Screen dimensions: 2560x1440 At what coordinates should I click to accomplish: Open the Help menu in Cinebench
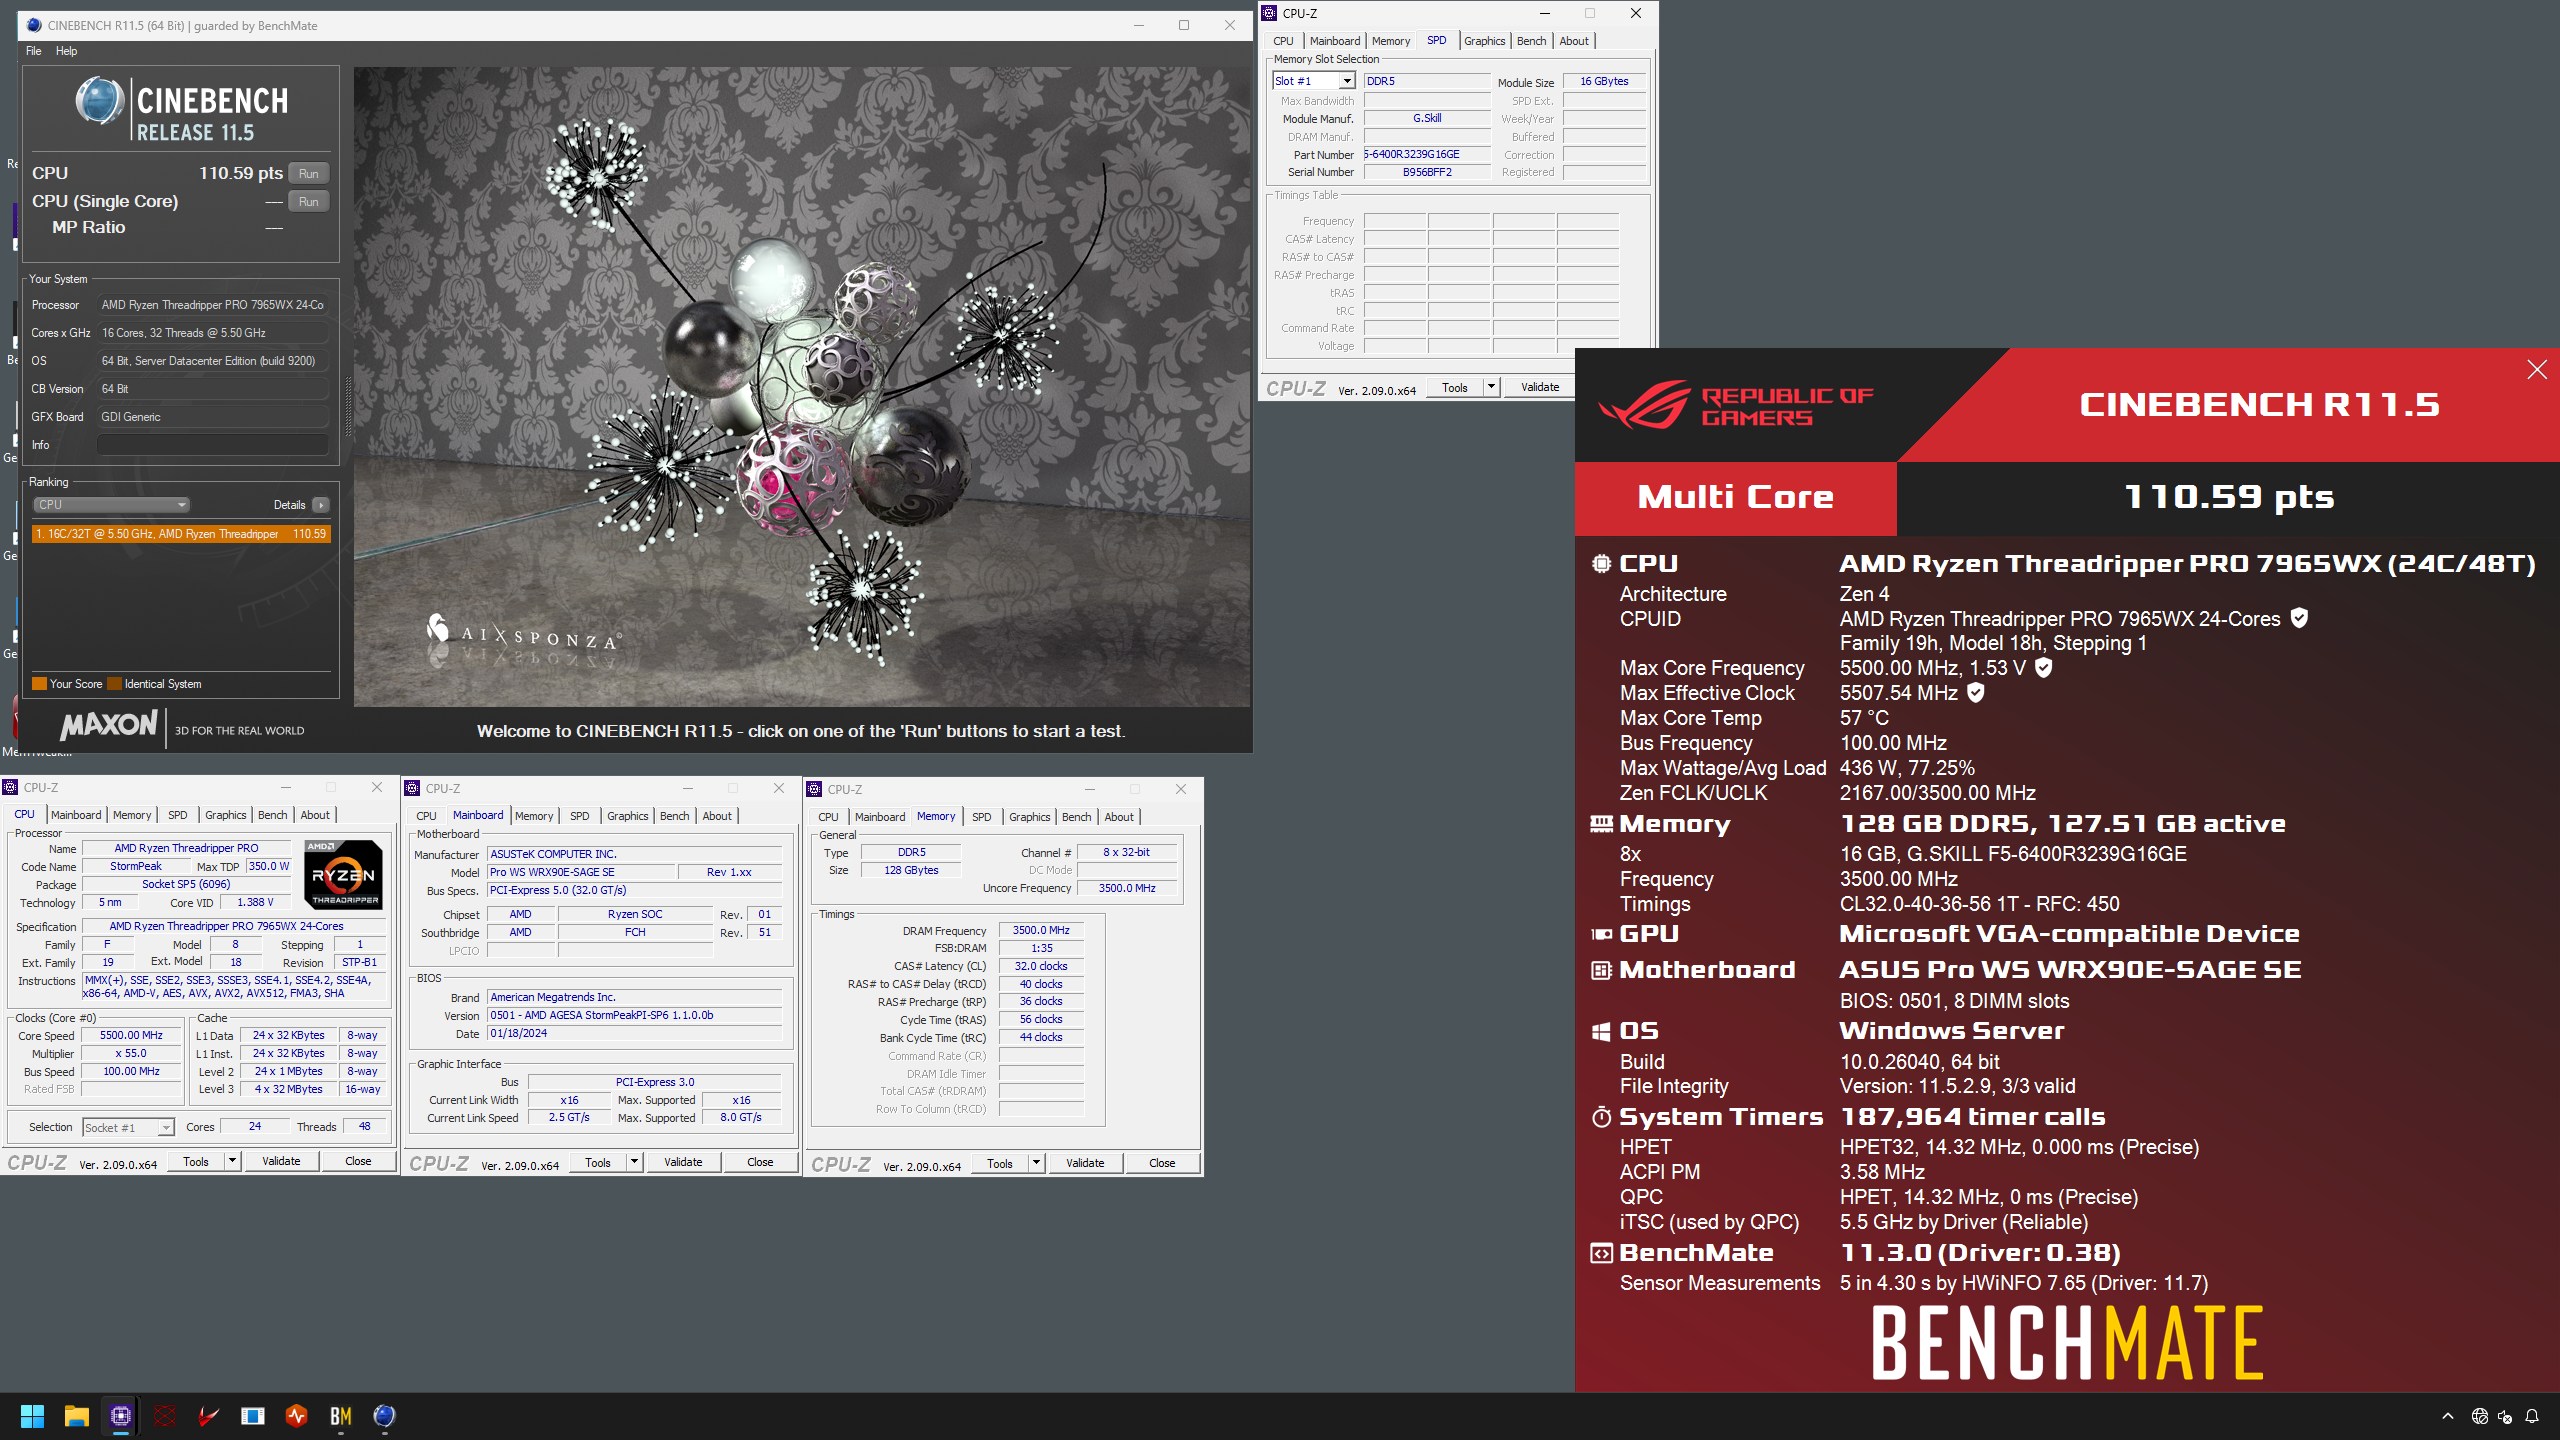pos(66,51)
